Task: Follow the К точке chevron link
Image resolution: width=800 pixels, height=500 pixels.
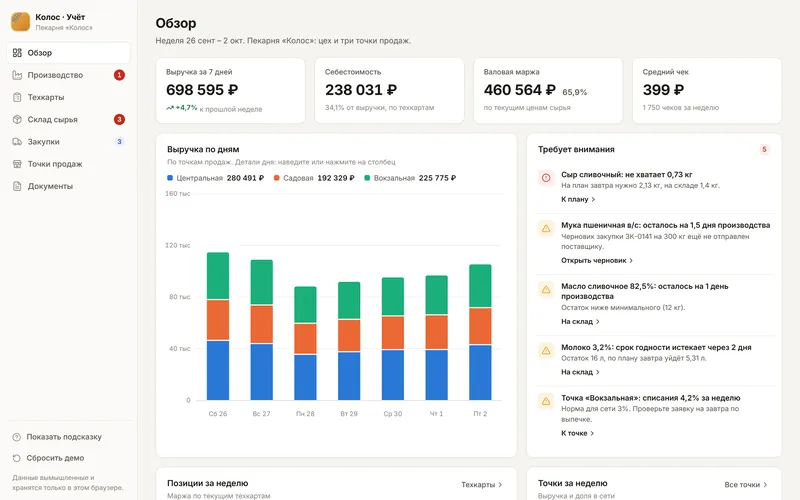Action: point(578,433)
